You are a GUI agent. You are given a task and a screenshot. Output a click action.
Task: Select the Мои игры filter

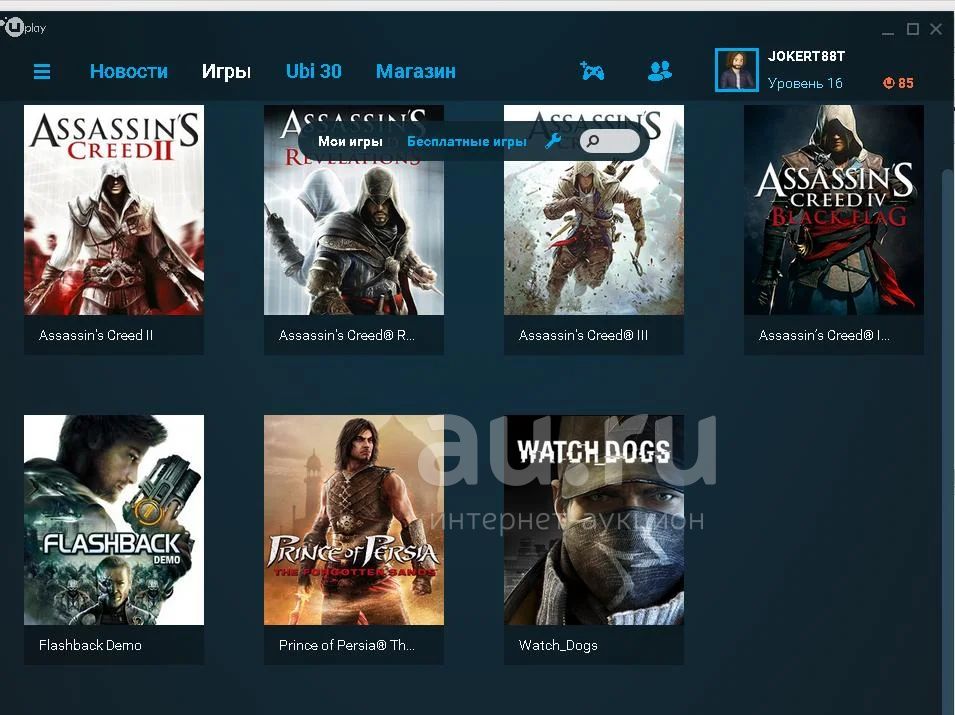[350, 141]
